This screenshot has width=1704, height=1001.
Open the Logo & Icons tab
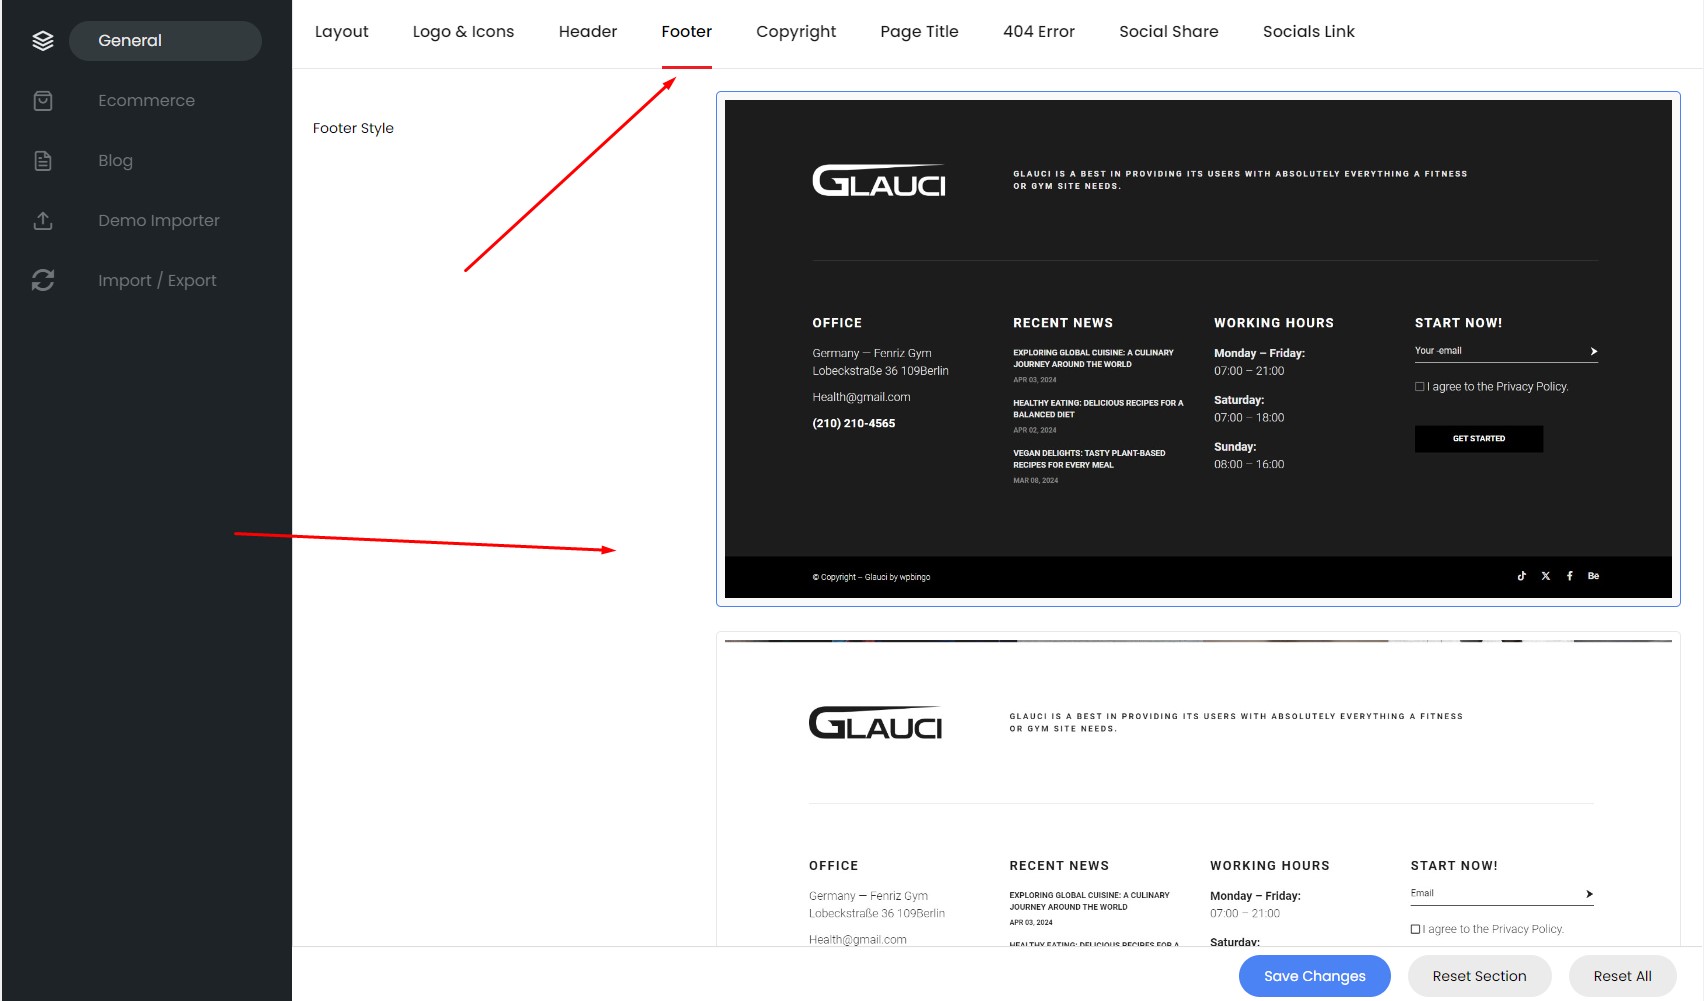point(463,32)
